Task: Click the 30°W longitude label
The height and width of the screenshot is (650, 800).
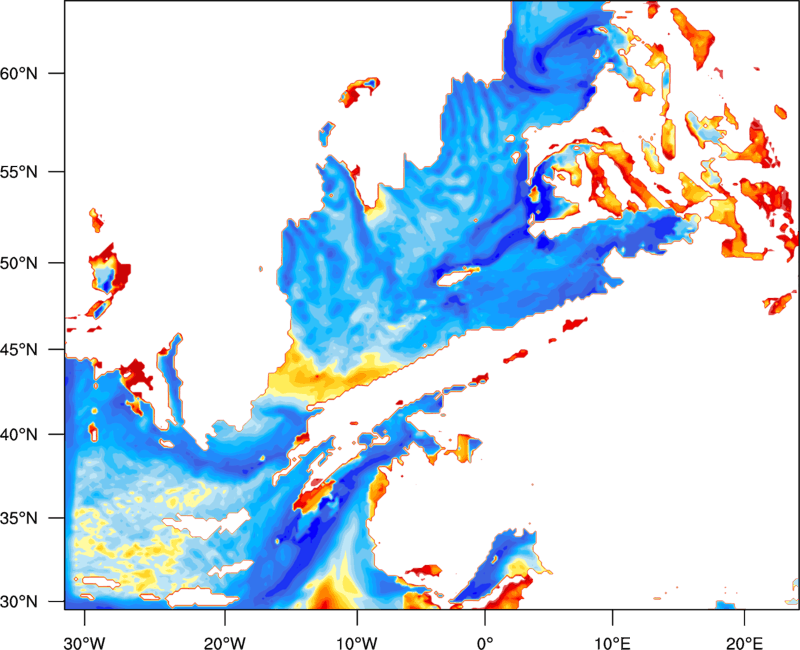Action: tap(84, 643)
